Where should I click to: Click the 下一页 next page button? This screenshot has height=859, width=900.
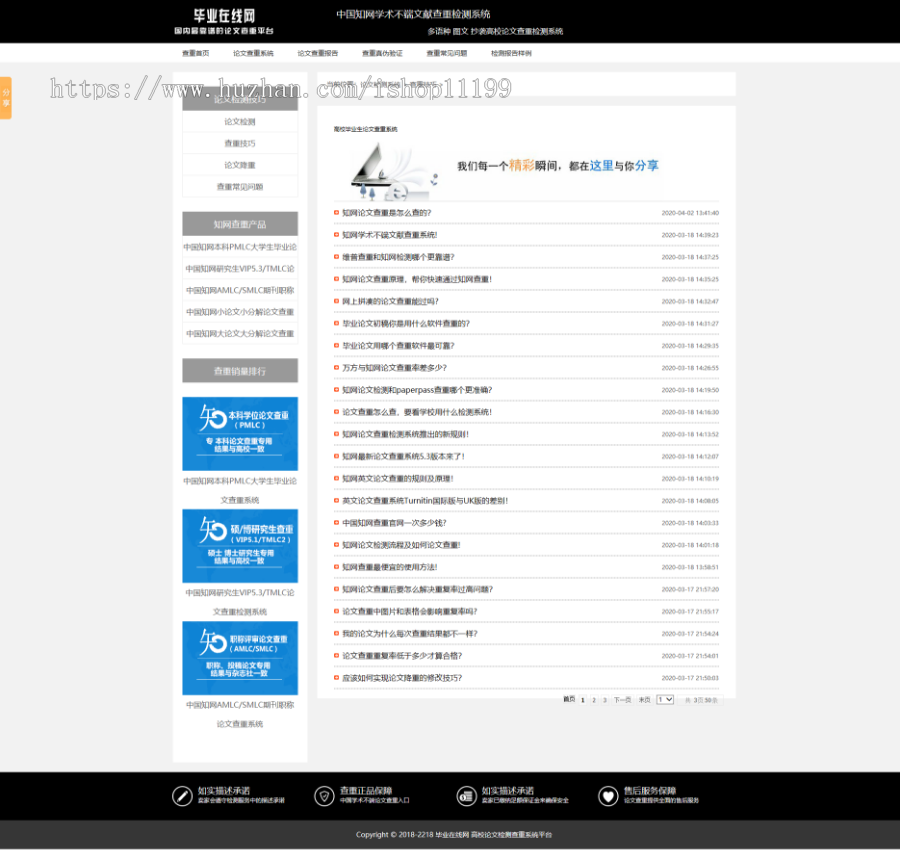[622, 700]
